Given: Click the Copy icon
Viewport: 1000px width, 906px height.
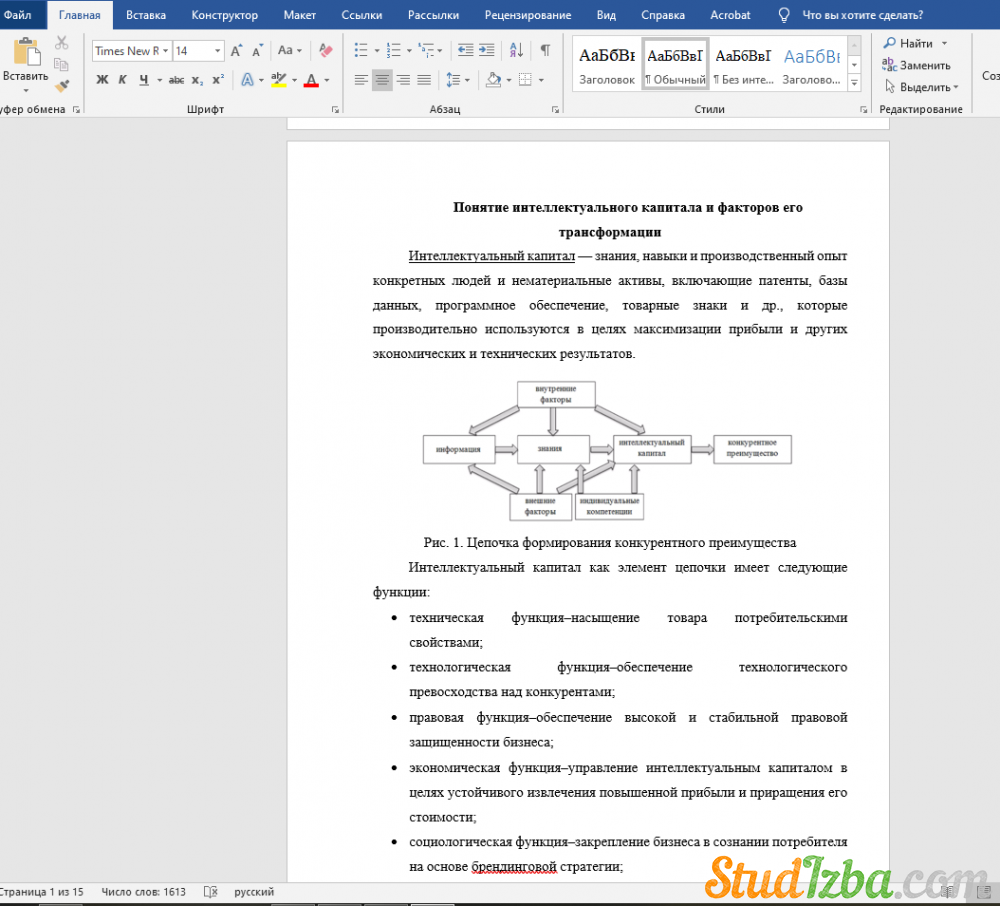Looking at the screenshot, I should (61, 64).
